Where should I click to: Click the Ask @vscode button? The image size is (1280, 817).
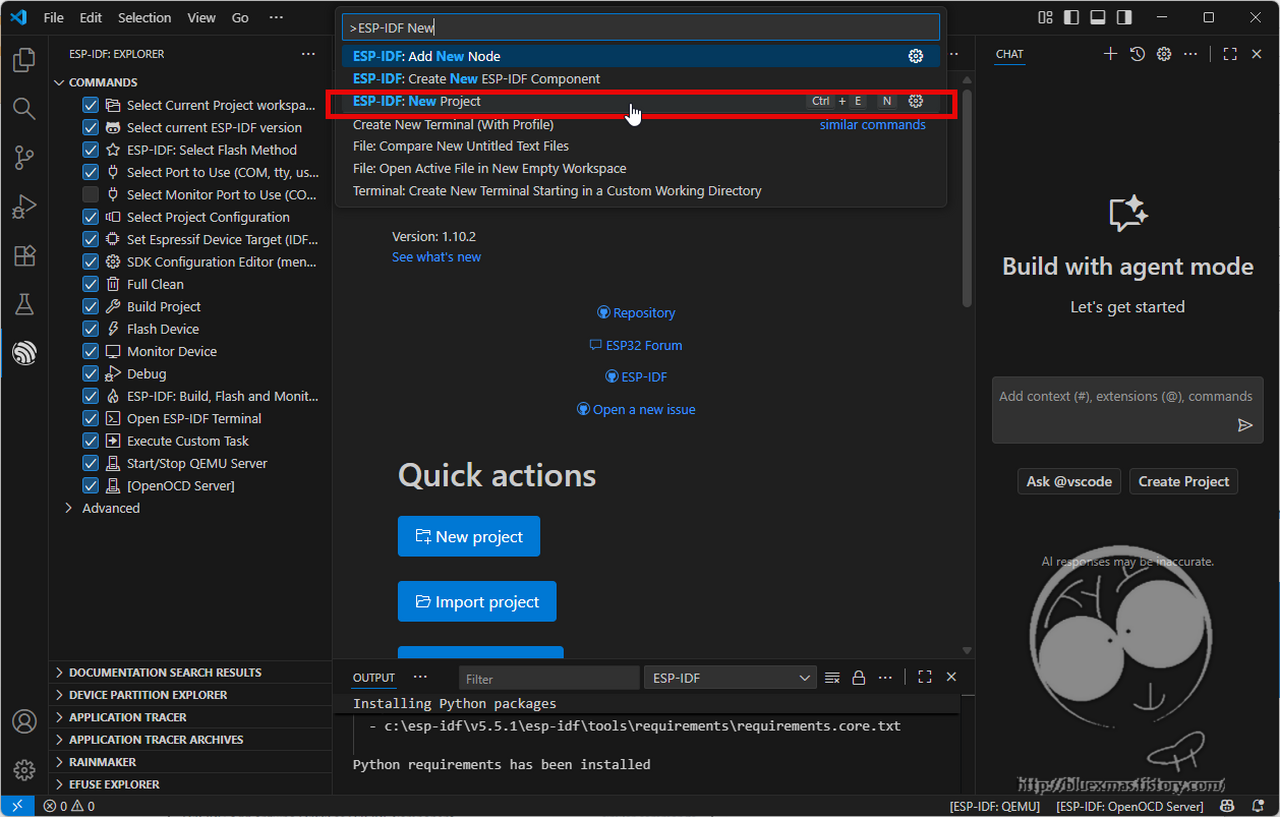click(1069, 481)
